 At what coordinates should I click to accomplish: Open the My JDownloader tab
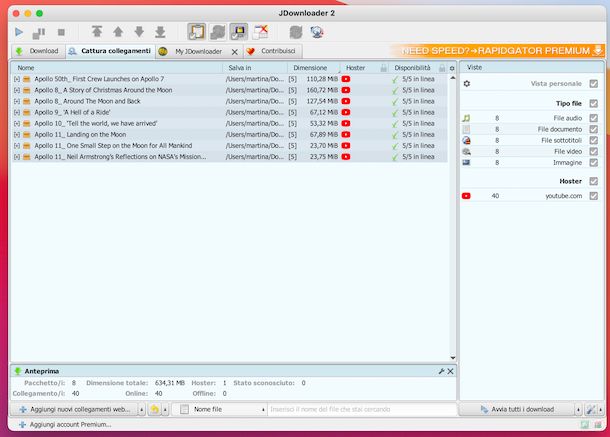pyautogui.click(x=193, y=51)
